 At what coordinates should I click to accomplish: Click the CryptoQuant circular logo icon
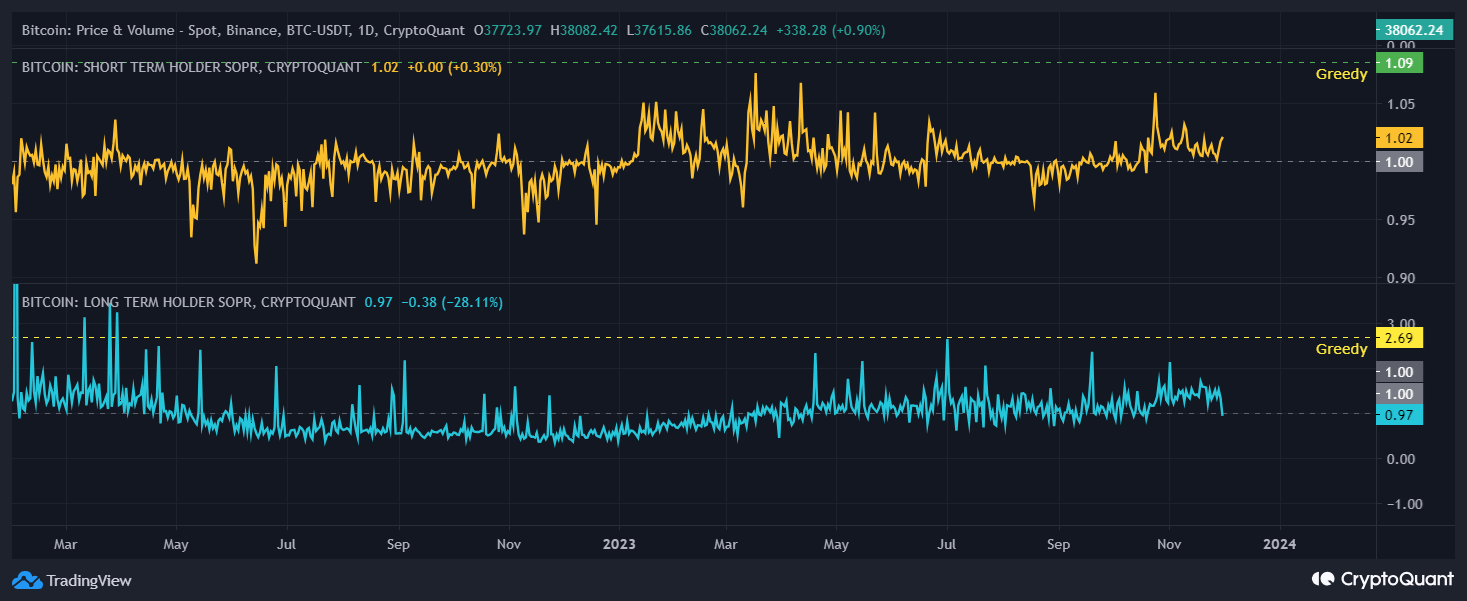tap(1324, 579)
